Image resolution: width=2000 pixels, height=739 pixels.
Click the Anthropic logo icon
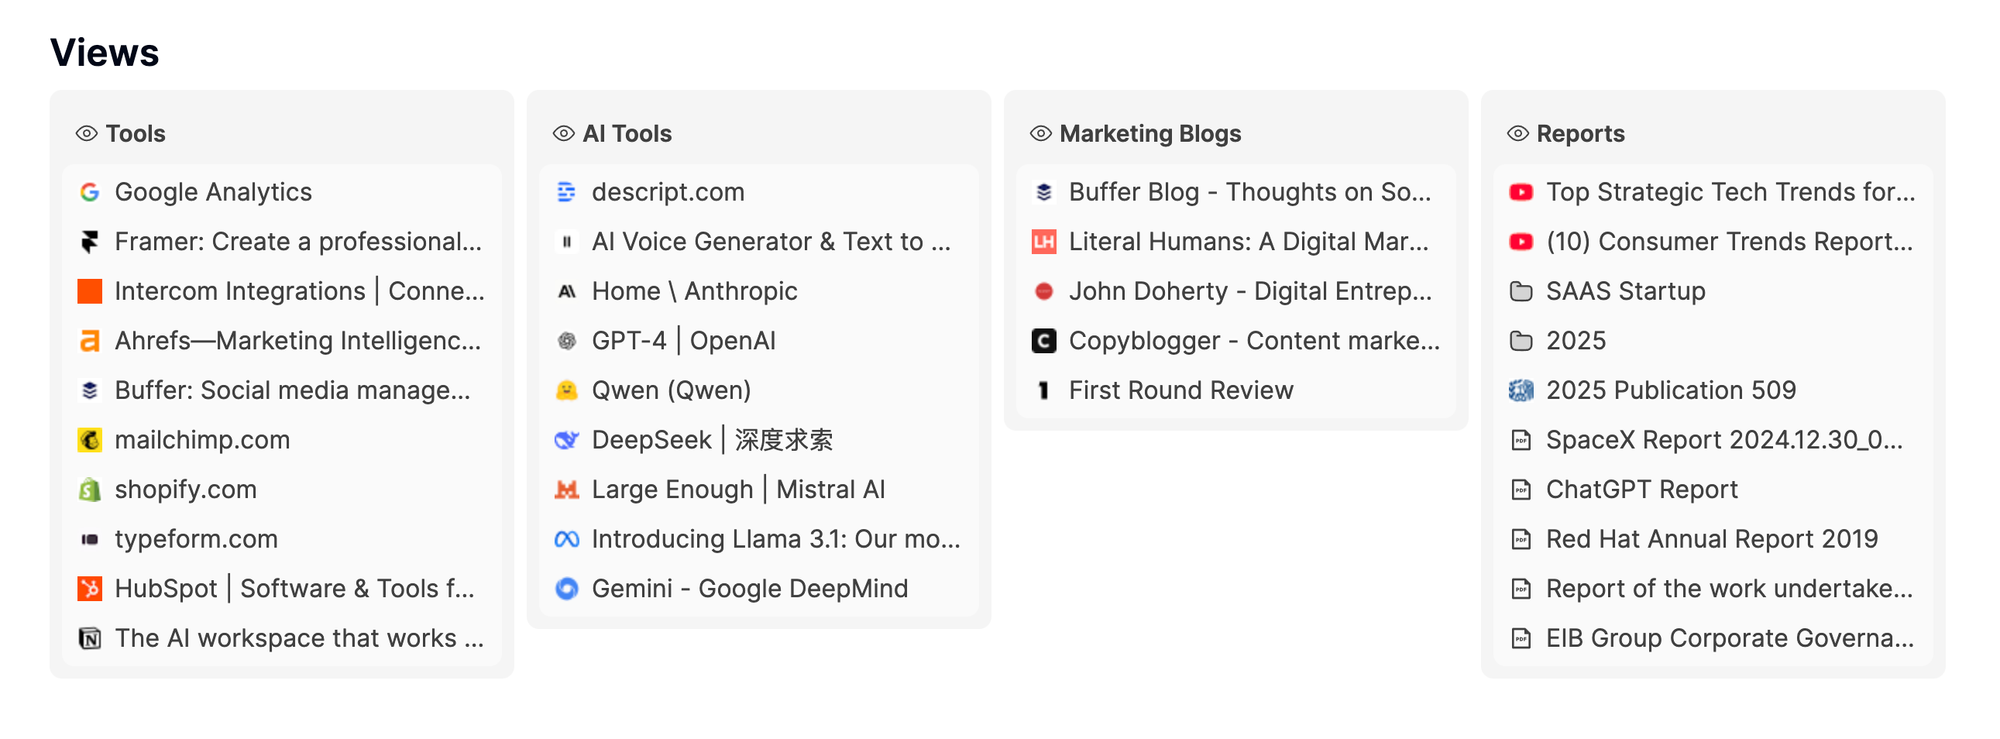(x=567, y=292)
